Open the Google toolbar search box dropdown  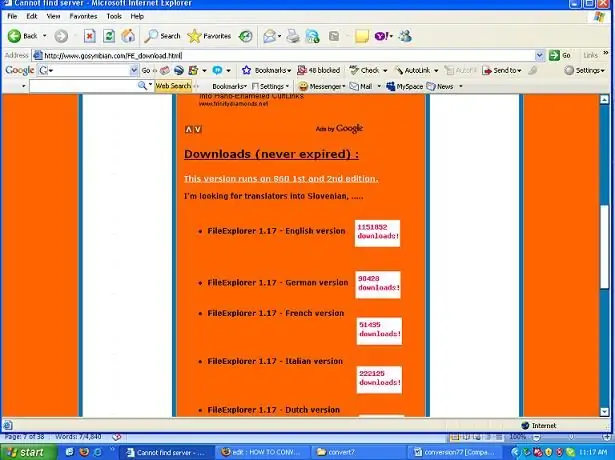[x=134, y=70]
